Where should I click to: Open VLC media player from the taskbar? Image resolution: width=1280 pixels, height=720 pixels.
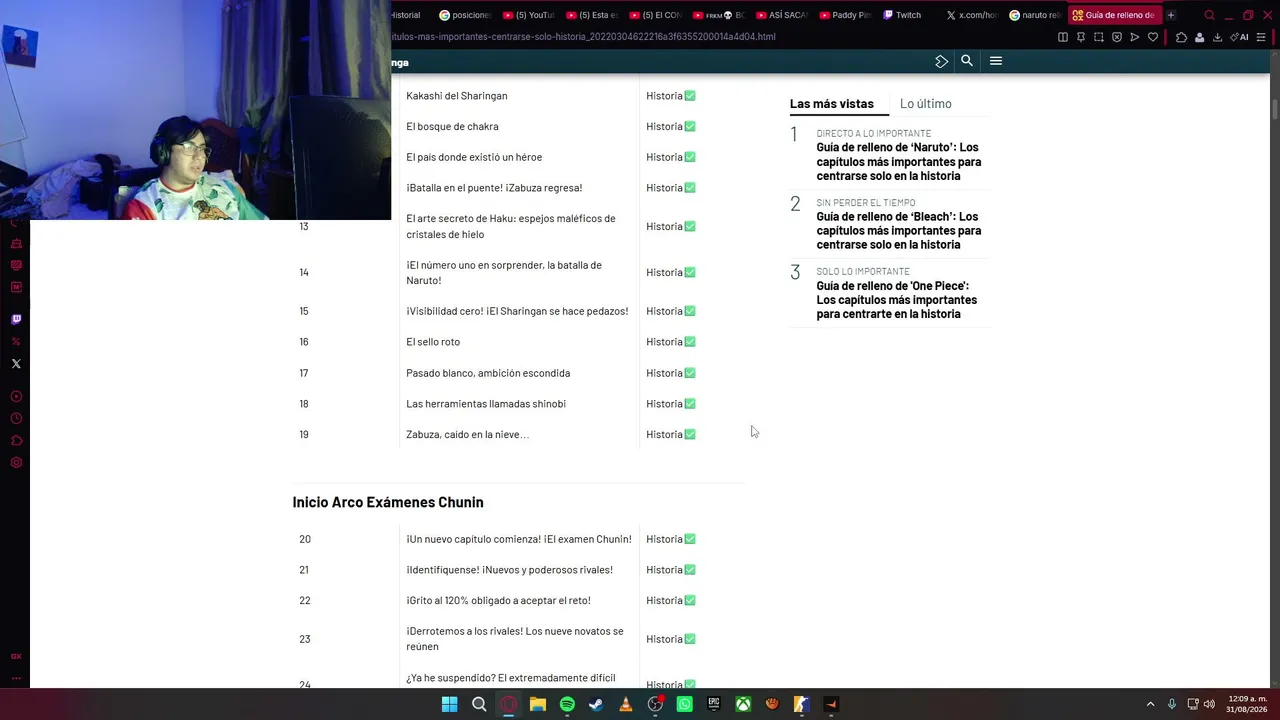pos(626,704)
